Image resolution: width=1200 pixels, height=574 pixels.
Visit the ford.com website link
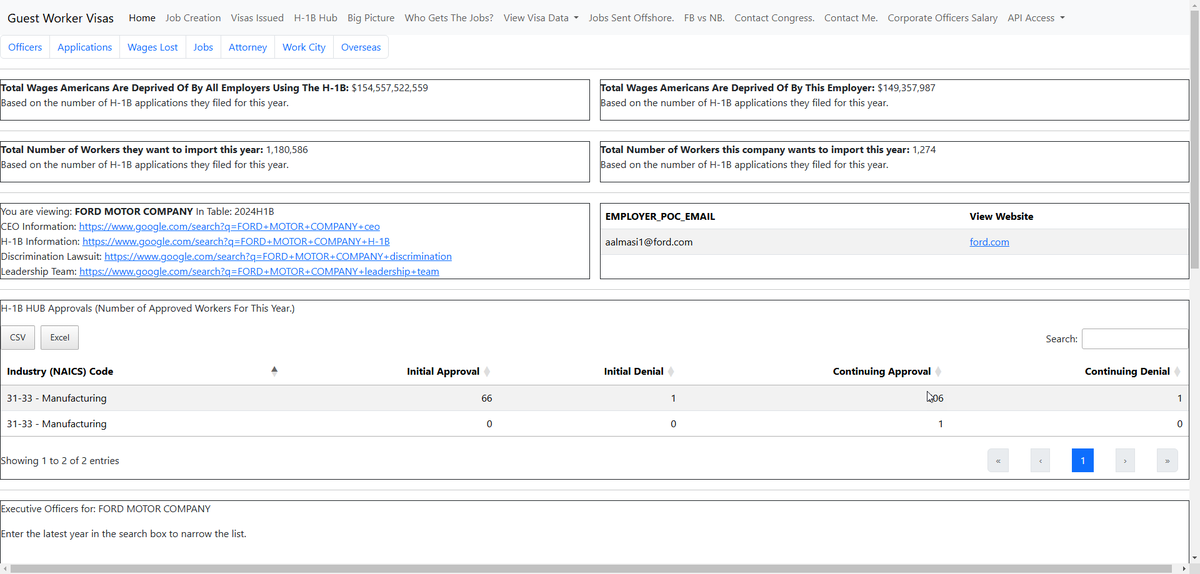(x=989, y=242)
